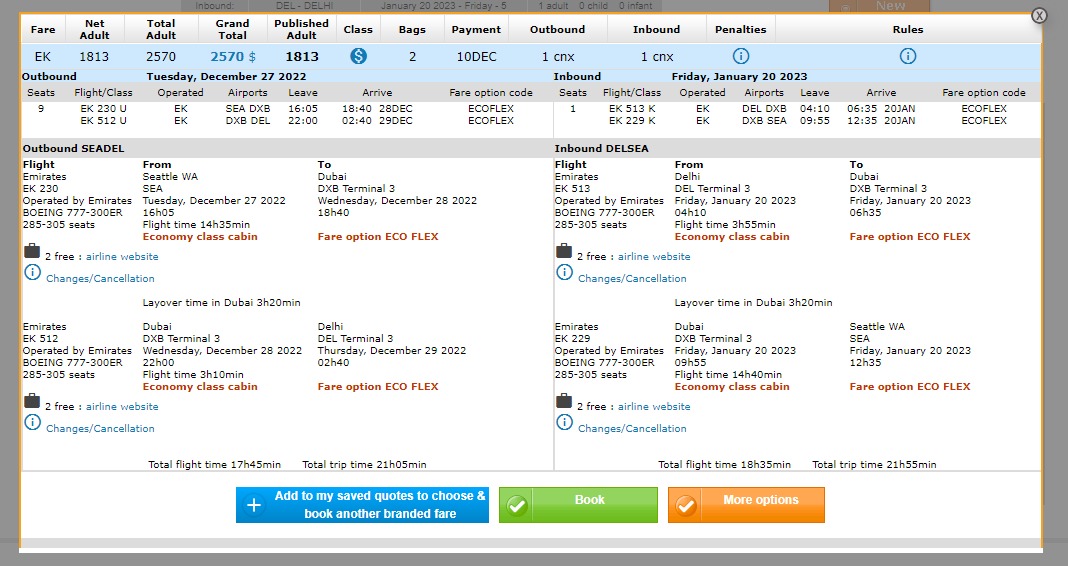The image size is (1068, 566).
Task: Click baggage icon for outbound EK 512
Action: click(32, 401)
